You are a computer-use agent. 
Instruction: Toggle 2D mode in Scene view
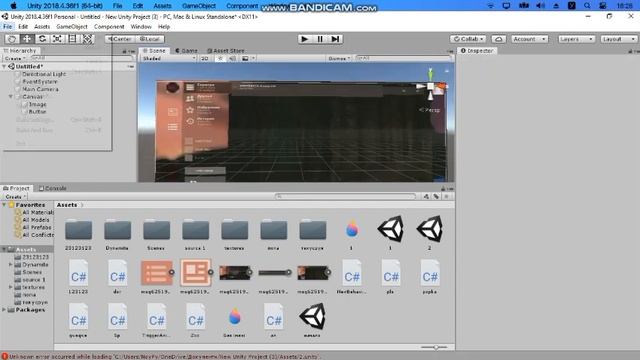pos(205,58)
